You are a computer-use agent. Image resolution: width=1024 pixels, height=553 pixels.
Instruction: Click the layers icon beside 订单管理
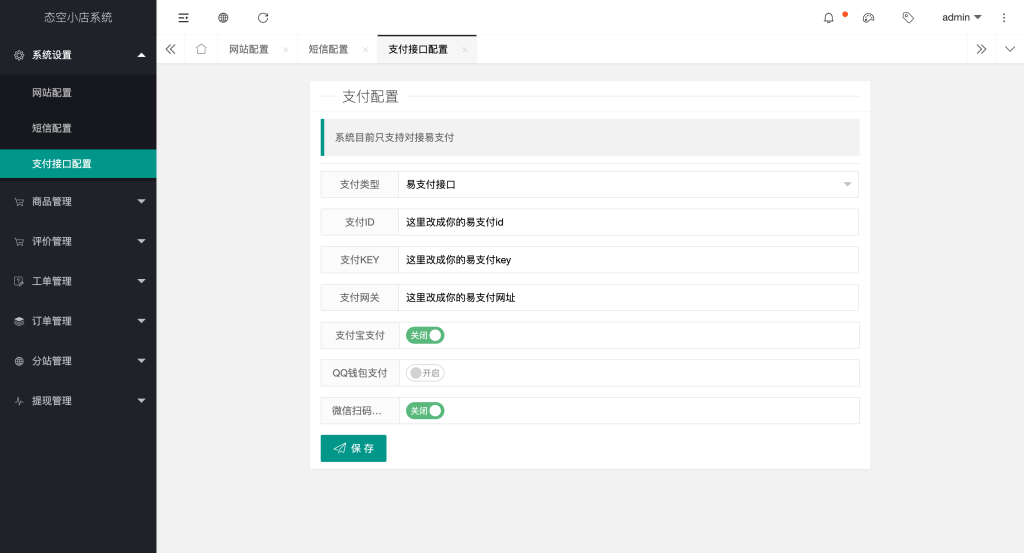(x=19, y=321)
